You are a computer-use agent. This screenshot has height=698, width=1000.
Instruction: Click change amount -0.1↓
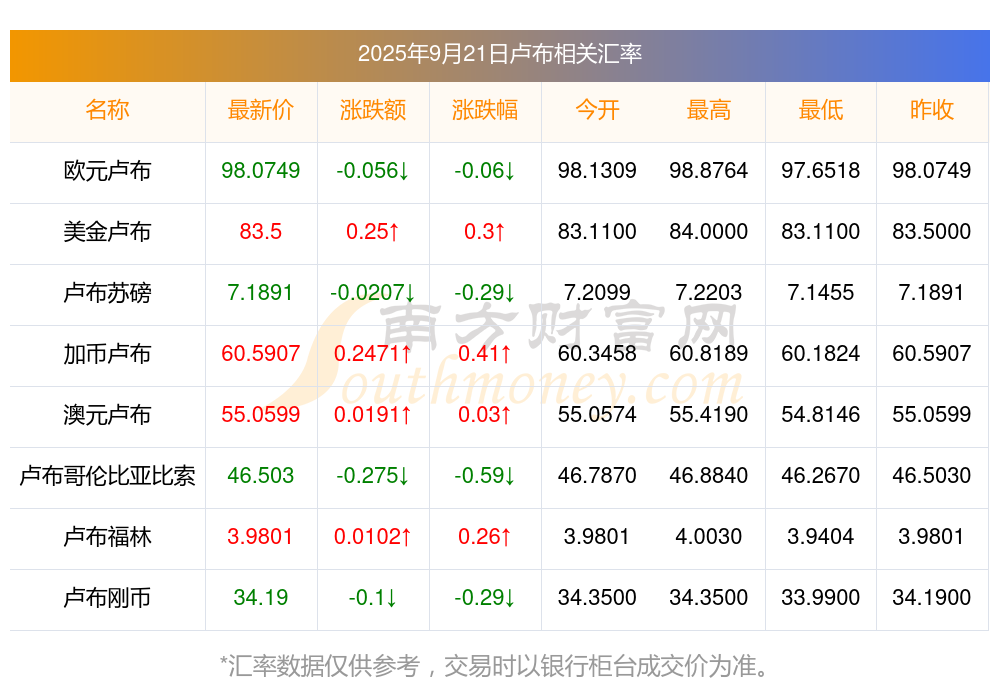(x=373, y=597)
